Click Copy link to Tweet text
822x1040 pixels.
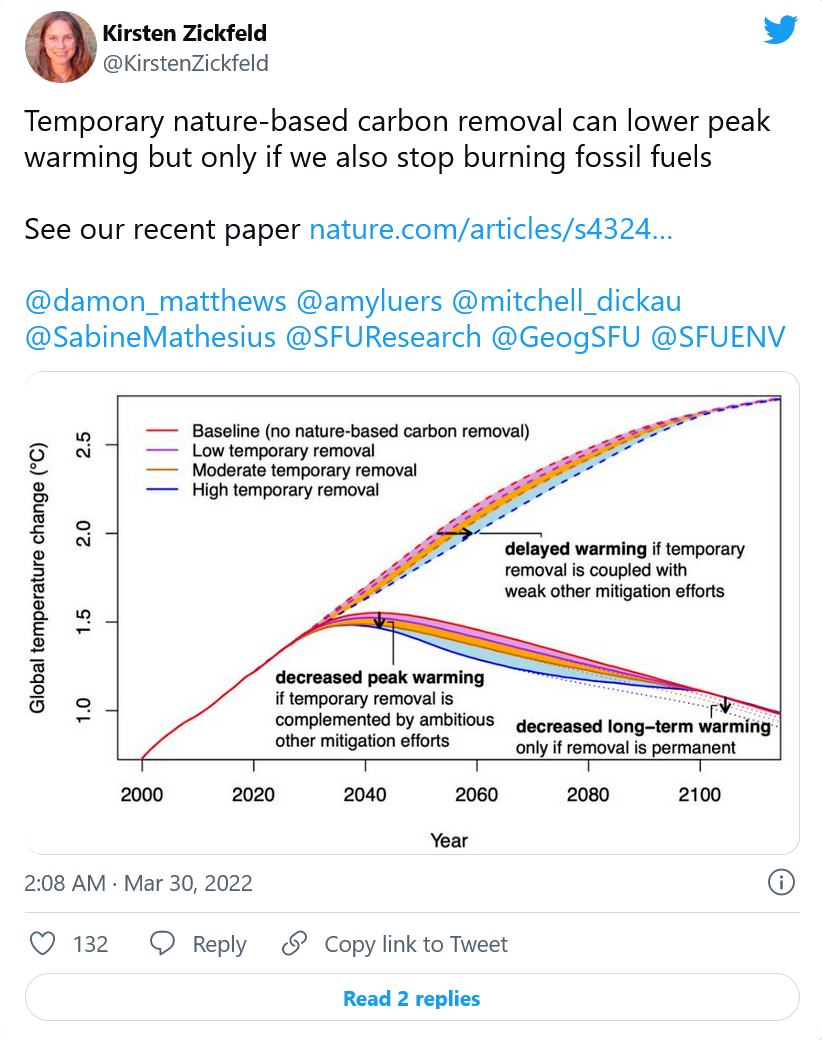click(x=416, y=944)
